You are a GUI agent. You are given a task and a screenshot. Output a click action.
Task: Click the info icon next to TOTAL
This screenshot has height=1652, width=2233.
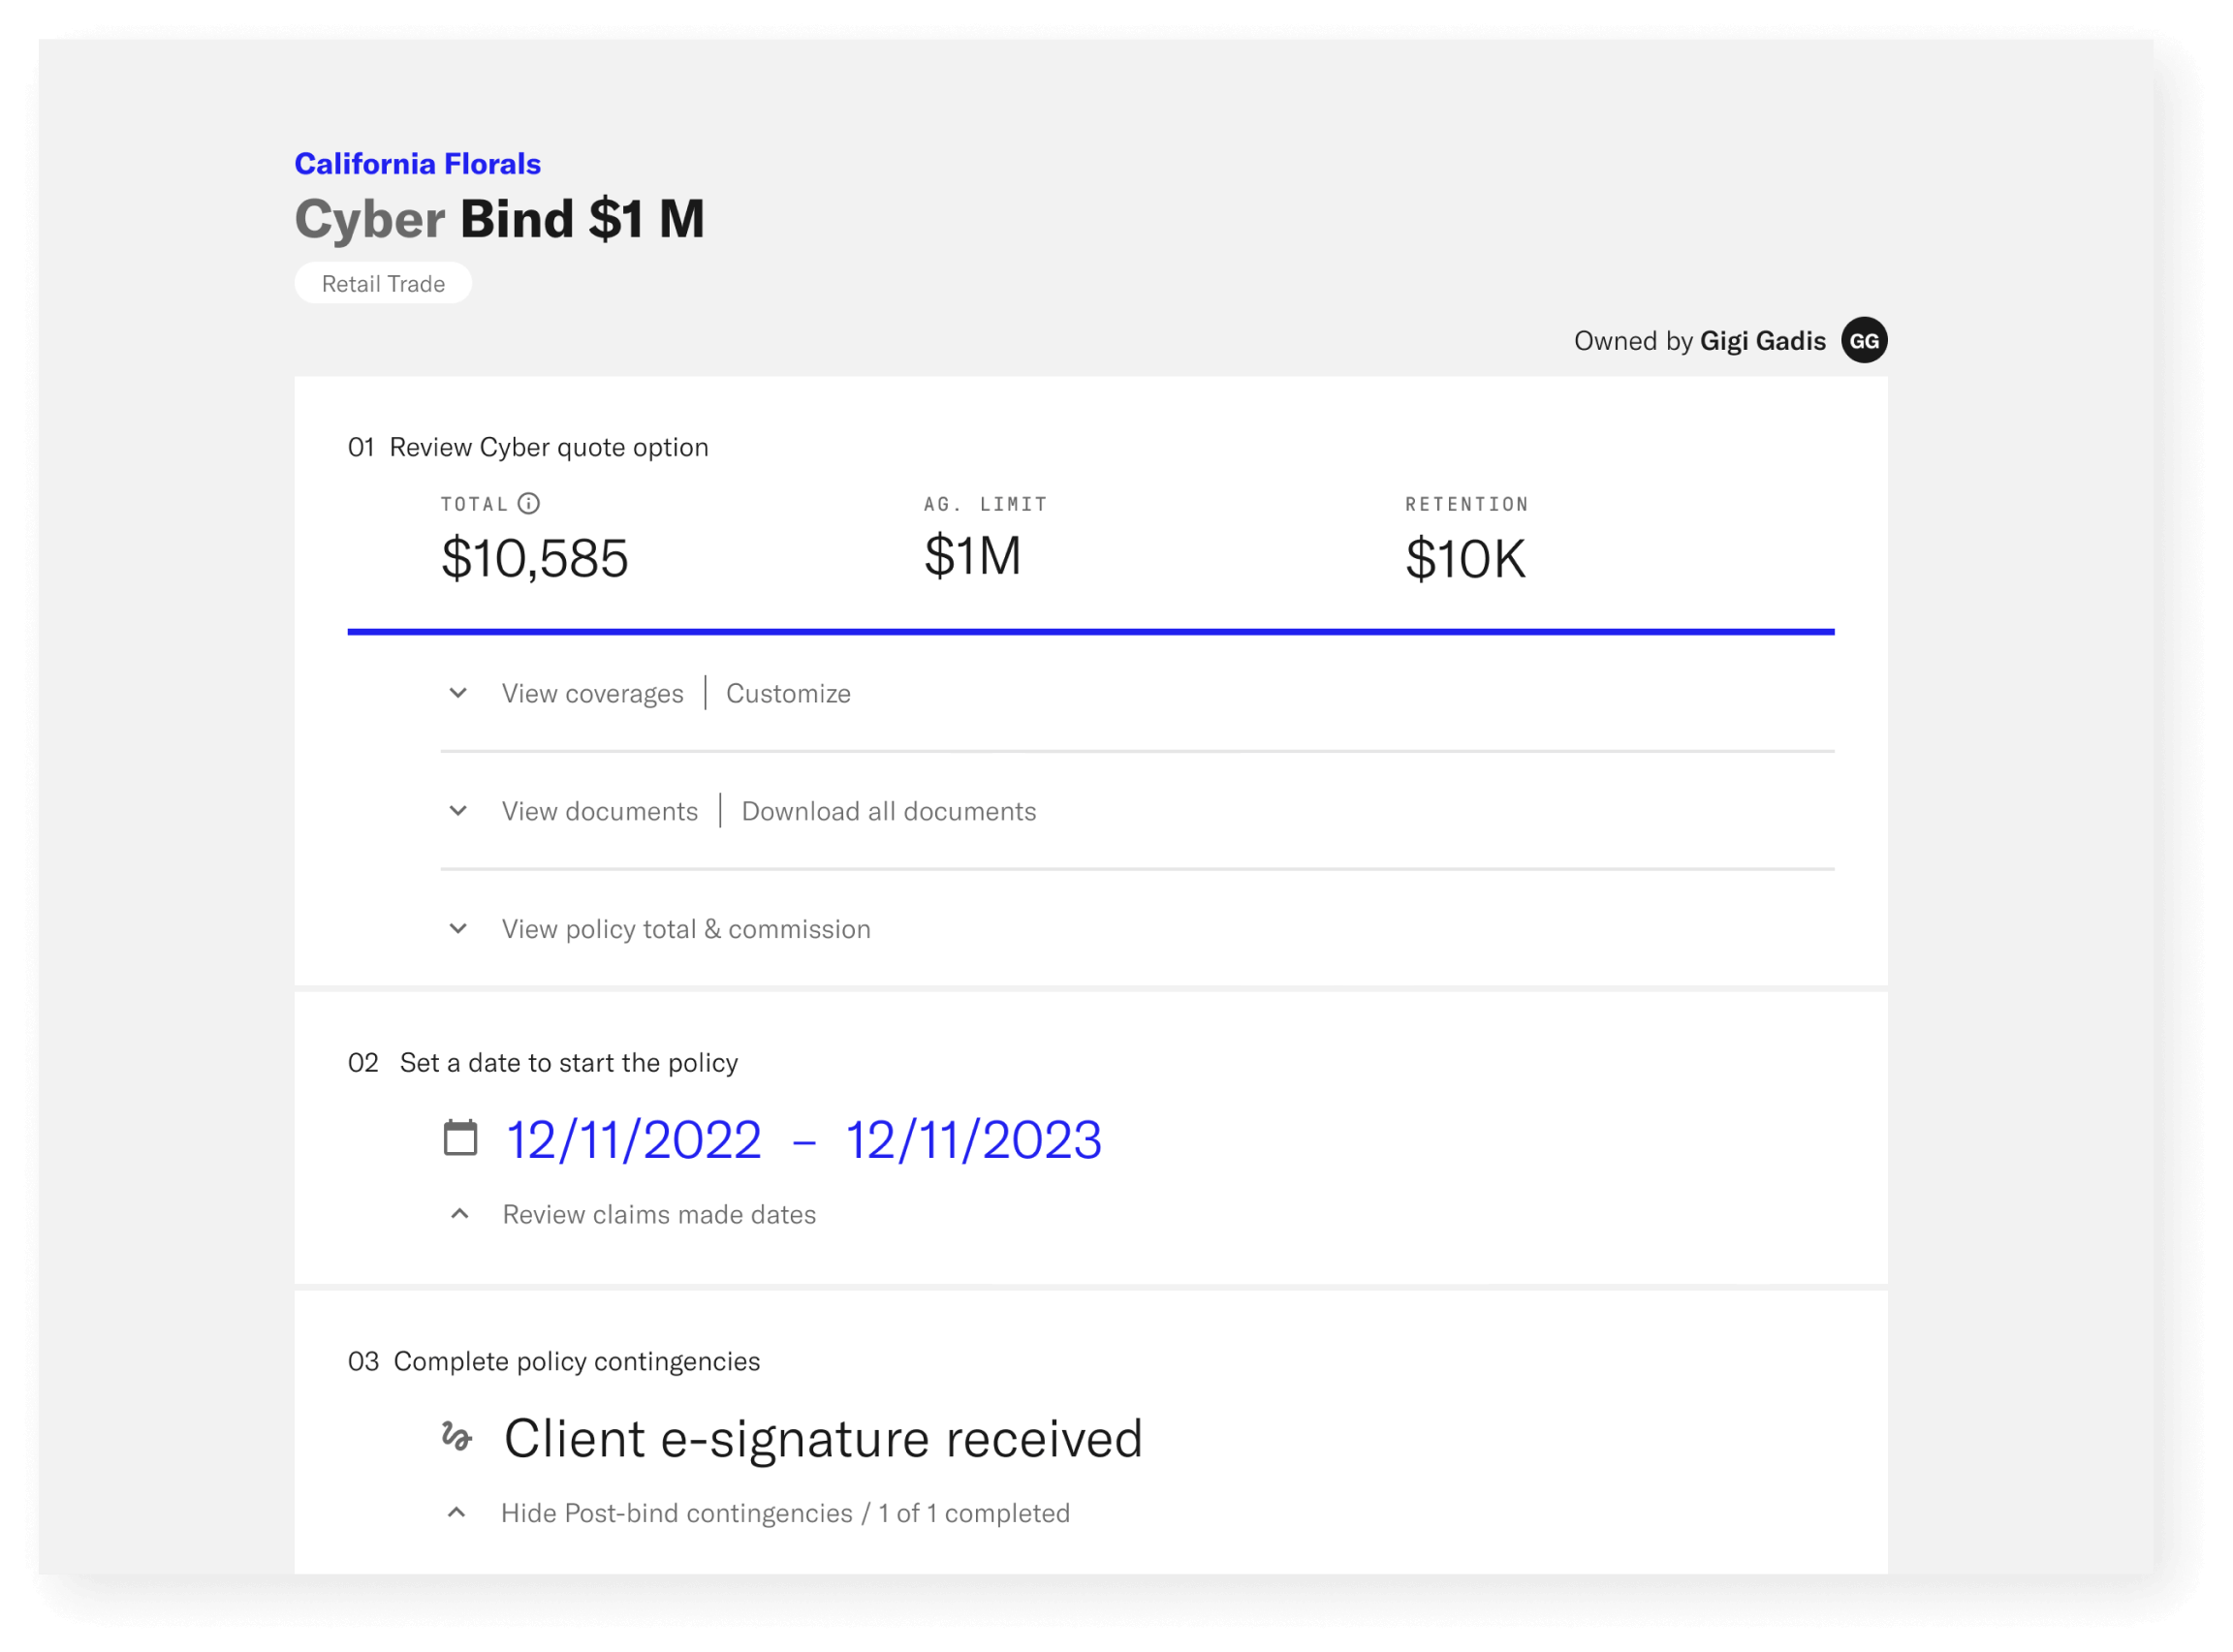529,504
